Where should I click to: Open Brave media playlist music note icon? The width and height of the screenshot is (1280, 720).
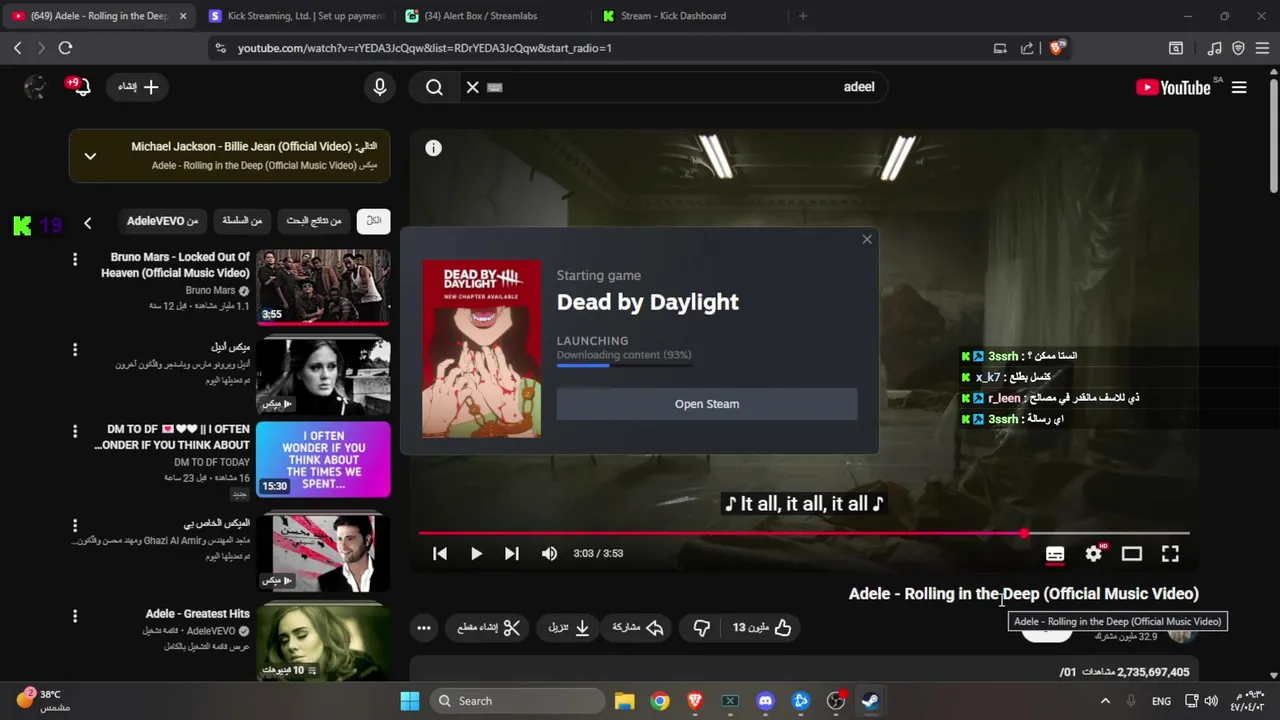[1214, 48]
